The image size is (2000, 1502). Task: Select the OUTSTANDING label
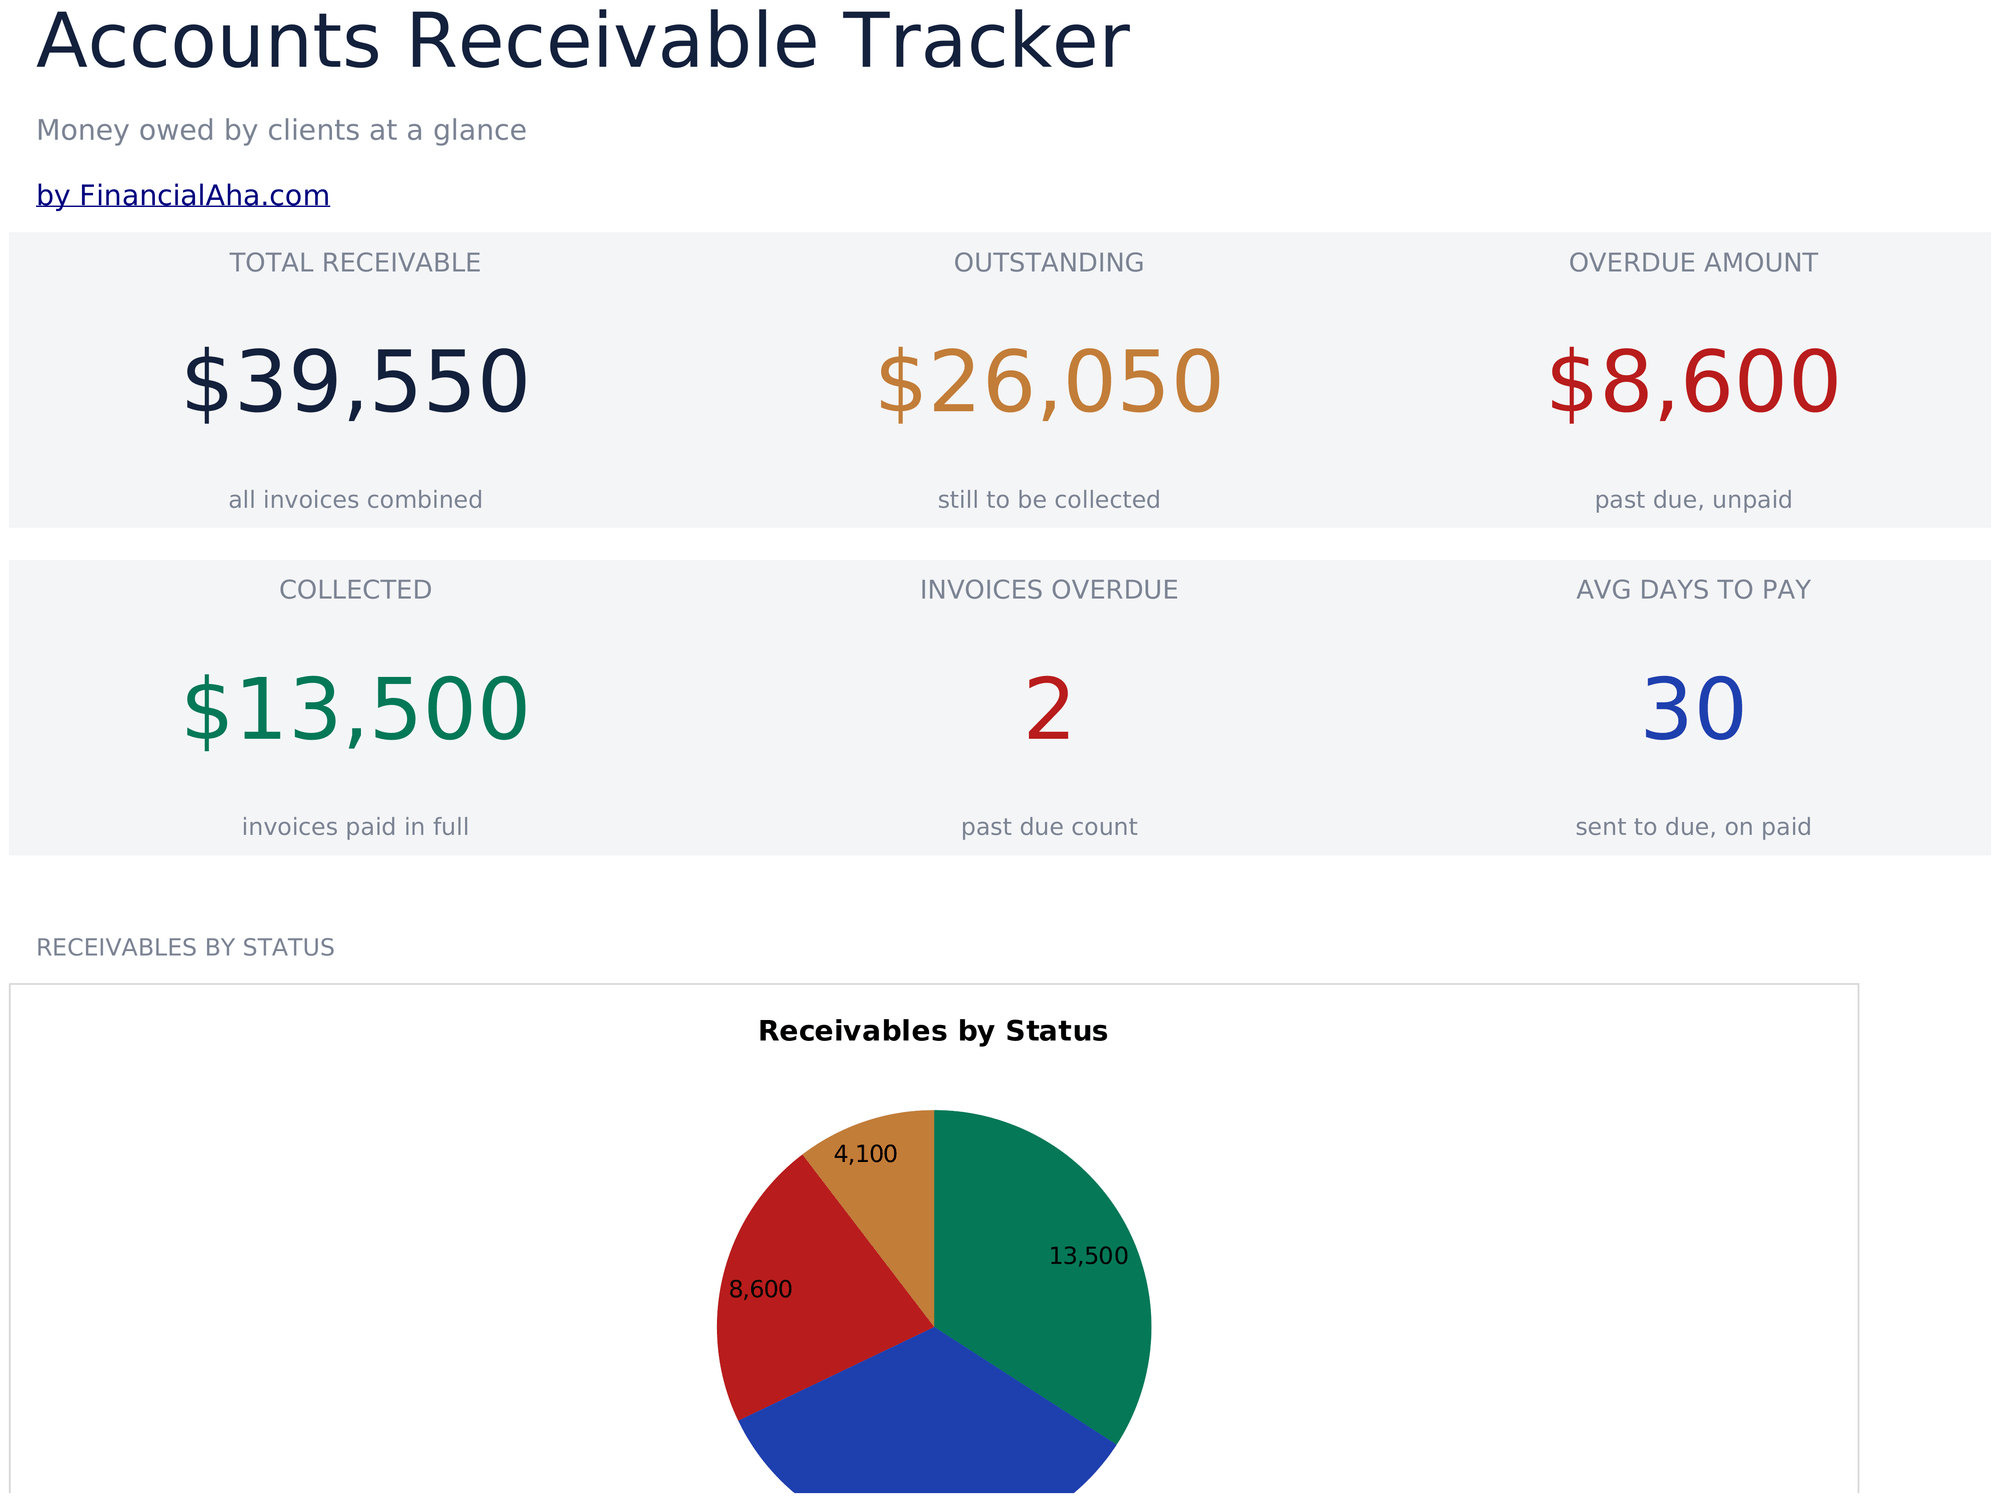[x=1049, y=263]
